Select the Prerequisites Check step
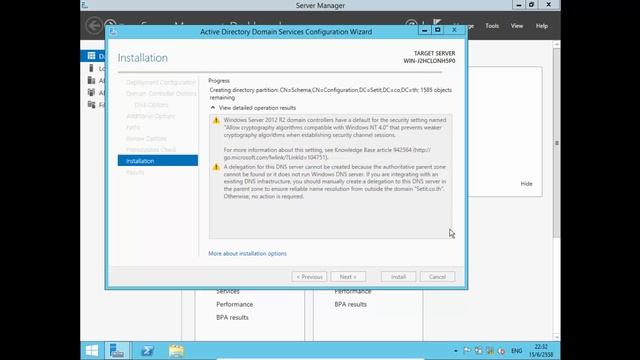Viewport: 640px width, 360px height. 151,150
